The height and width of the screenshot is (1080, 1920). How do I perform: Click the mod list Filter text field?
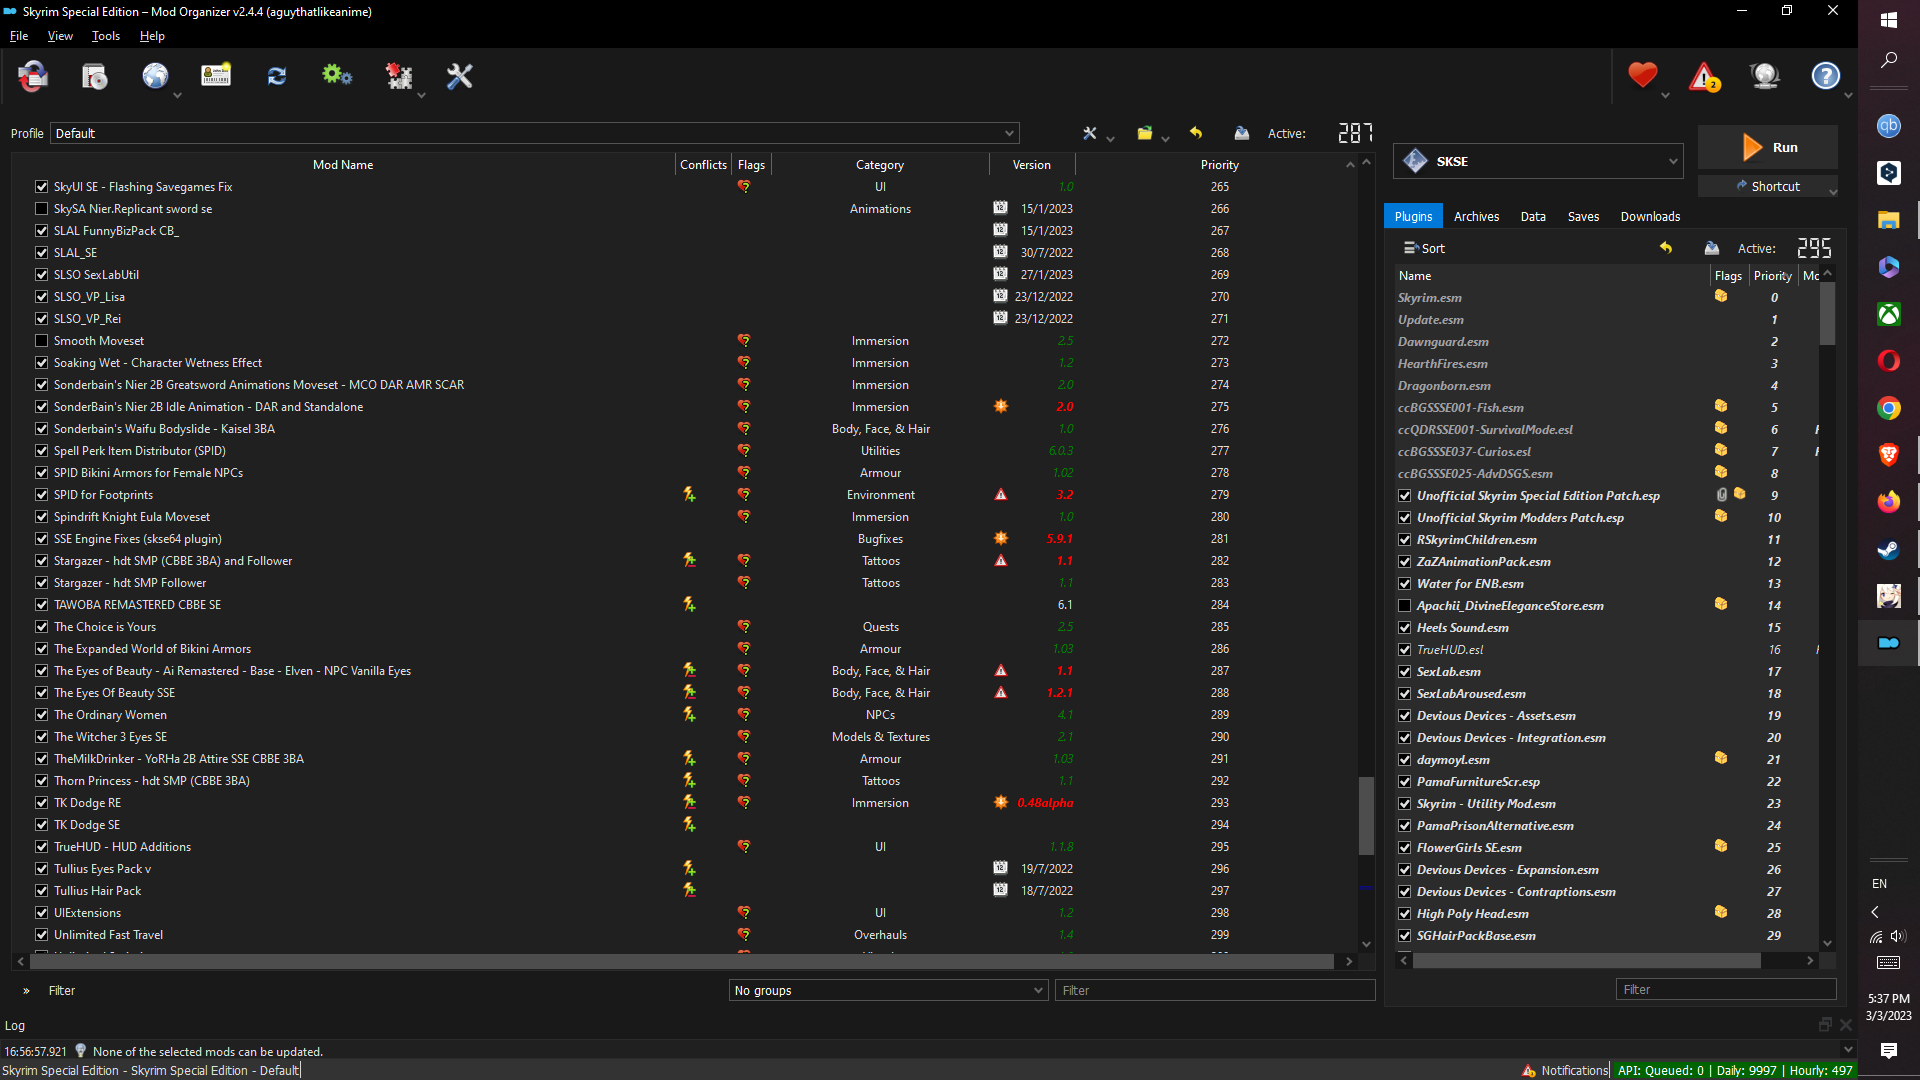pos(1215,990)
